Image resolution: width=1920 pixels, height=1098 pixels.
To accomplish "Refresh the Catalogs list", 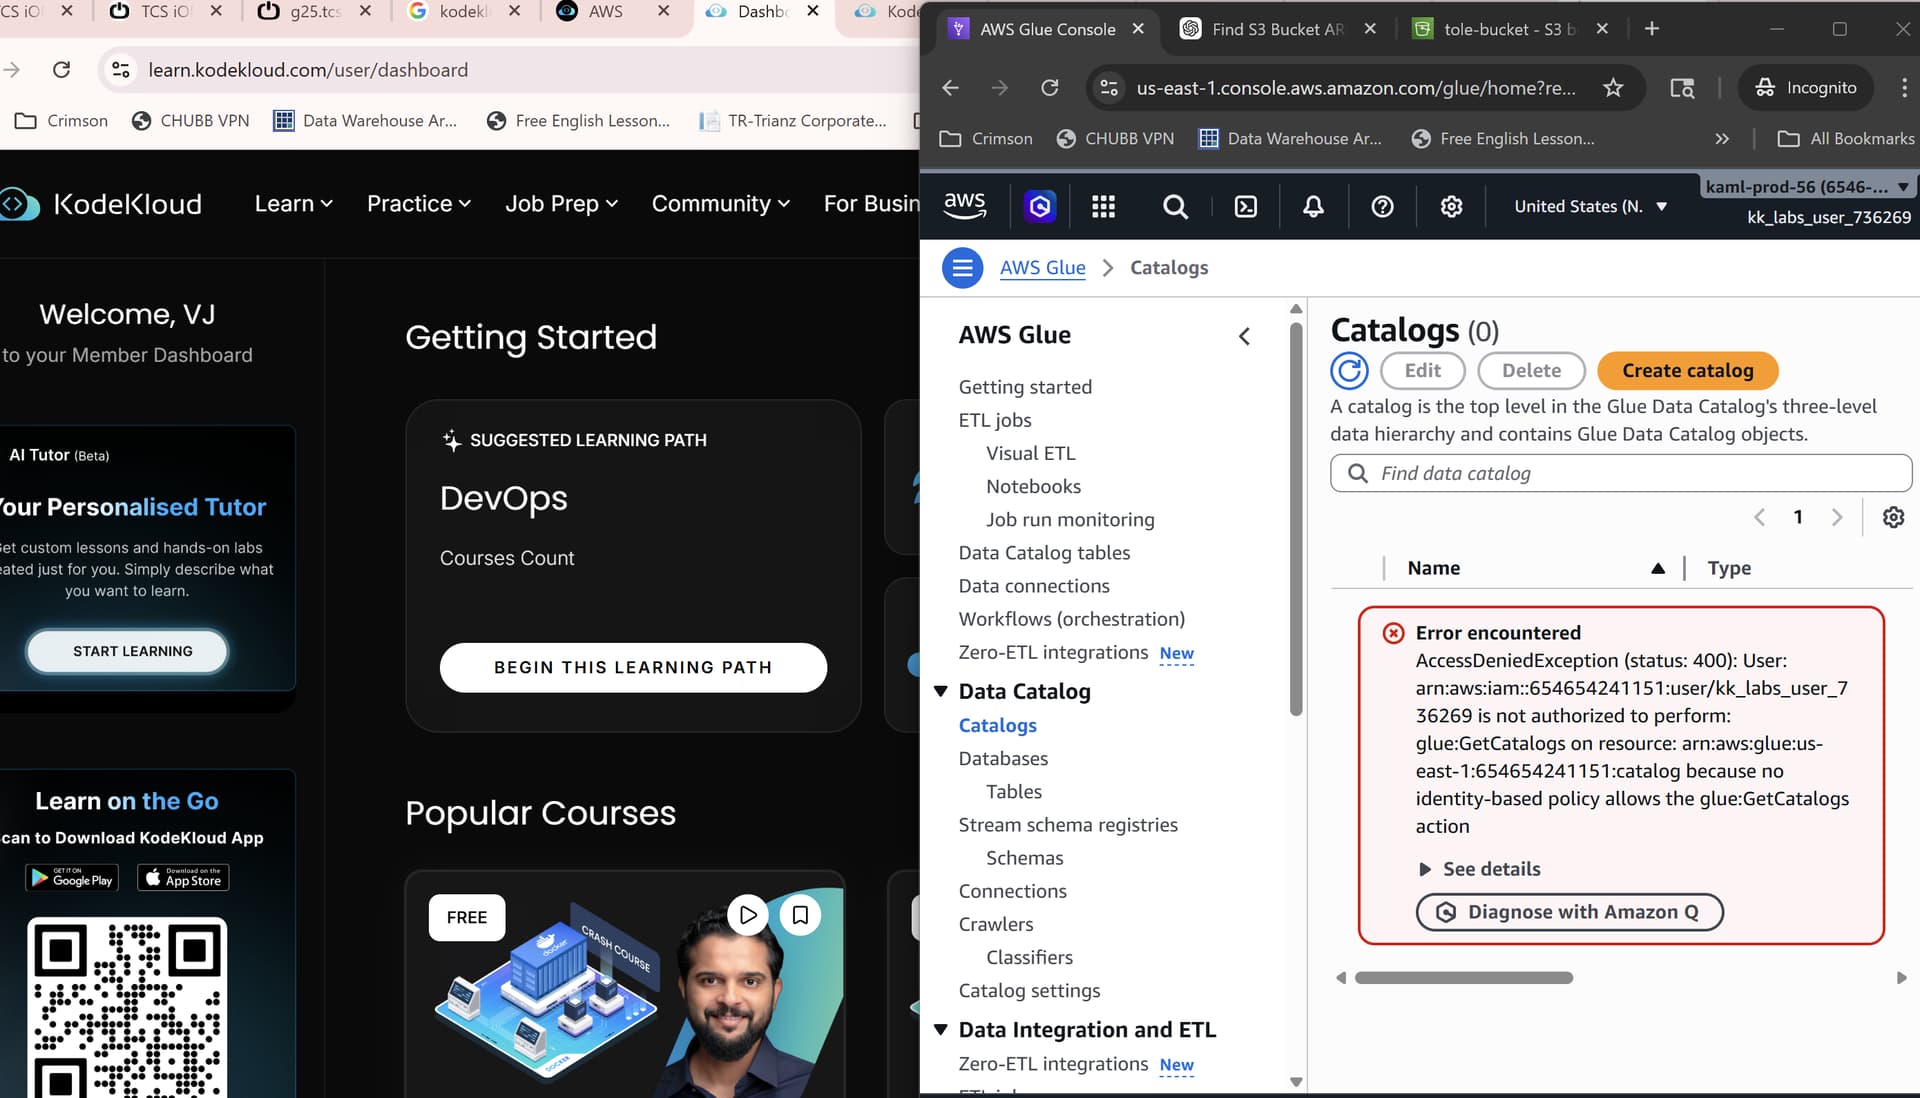I will tap(1349, 371).
